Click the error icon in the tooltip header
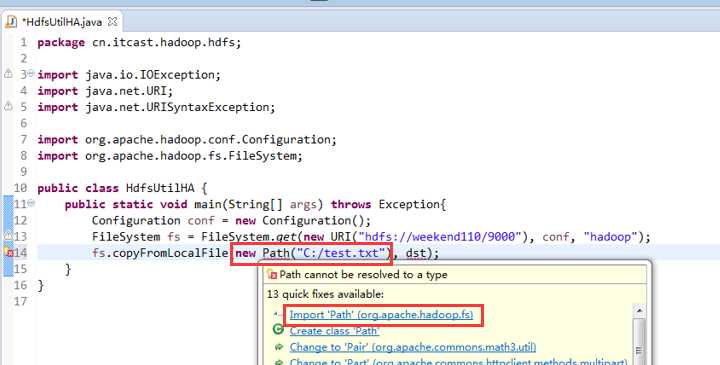Viewport: 720px width, 365px height. (x=272, y=275)
